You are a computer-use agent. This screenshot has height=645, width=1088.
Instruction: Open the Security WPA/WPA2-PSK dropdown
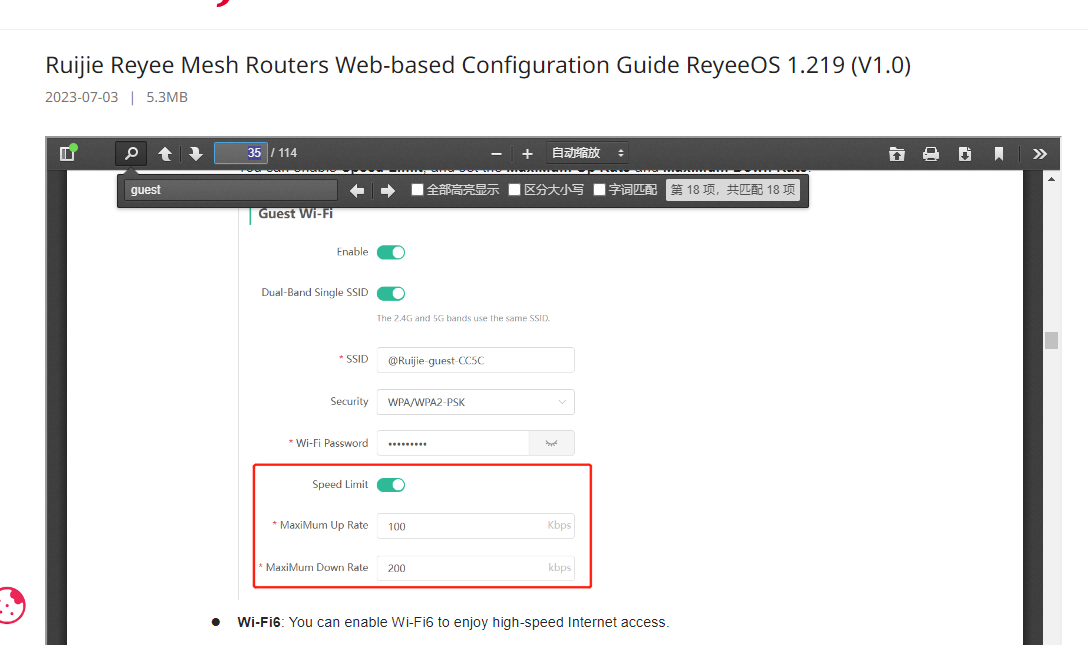click(475, 402)
